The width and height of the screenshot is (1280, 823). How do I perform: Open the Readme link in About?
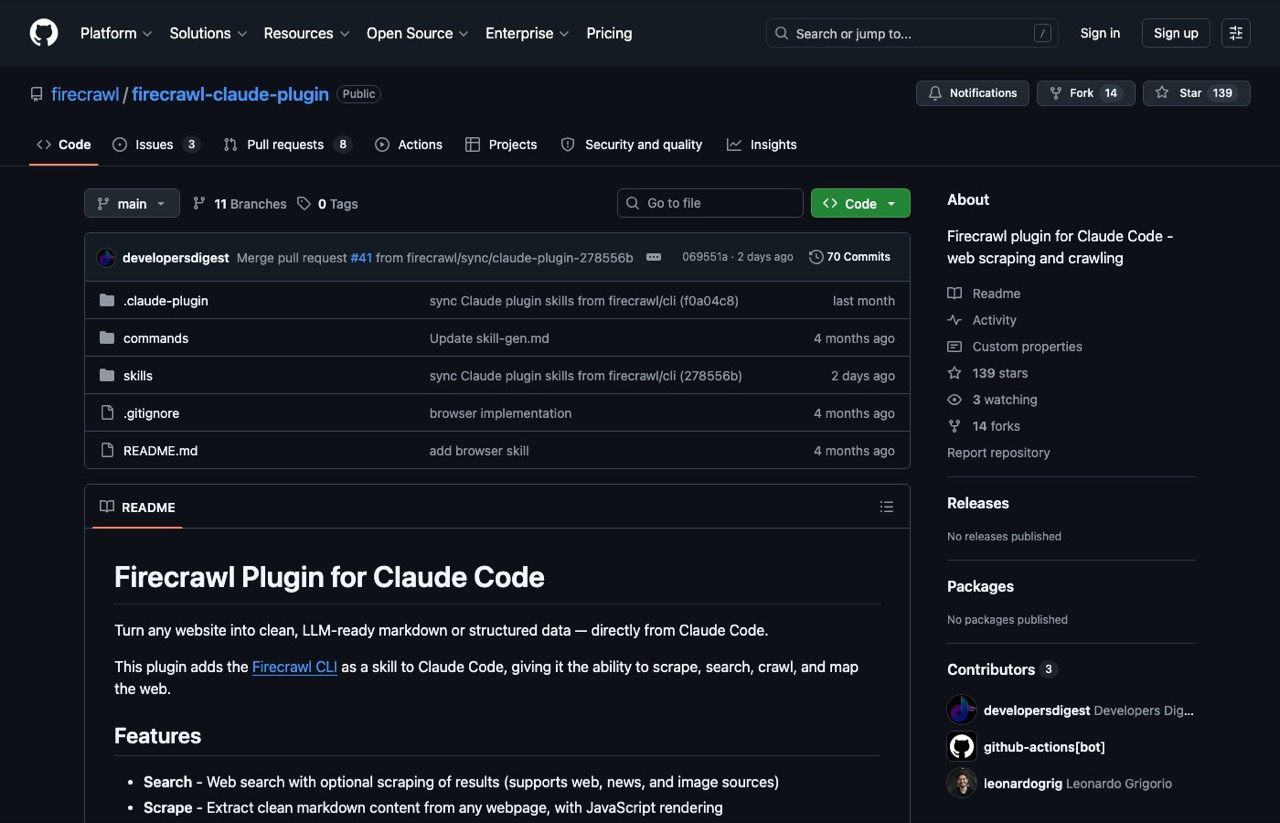pyautogui.click(x=985, y=293)
